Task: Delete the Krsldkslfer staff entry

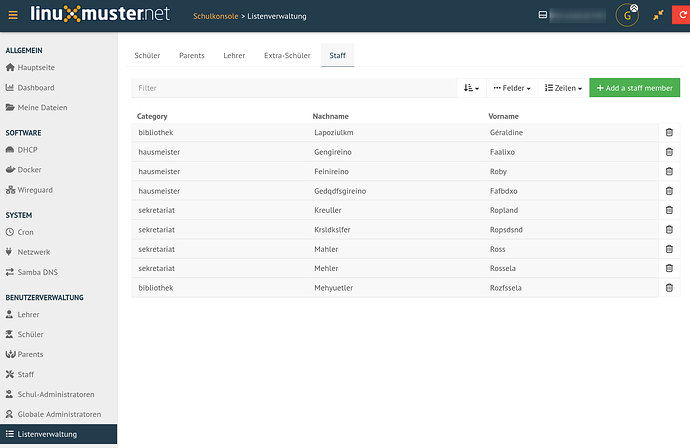Action: (x=669, y=230)
